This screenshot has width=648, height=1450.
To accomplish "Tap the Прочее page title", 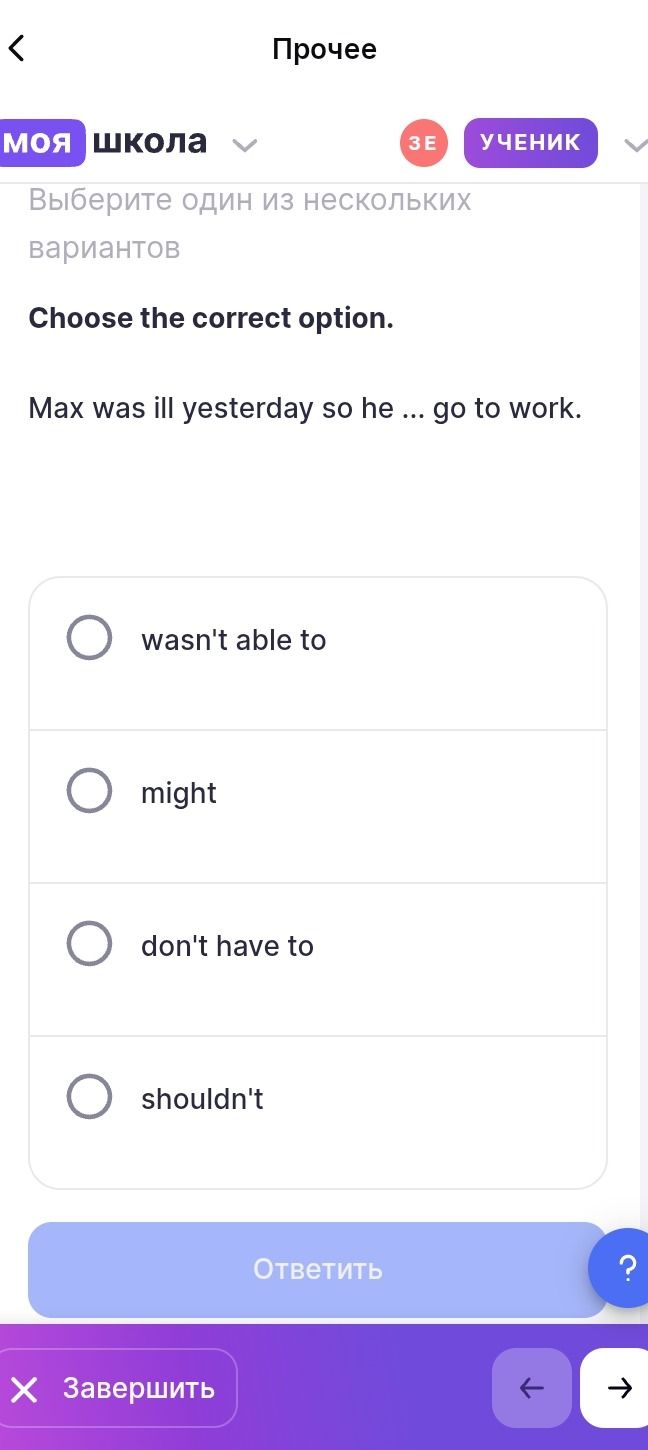I will click(324, 49).
